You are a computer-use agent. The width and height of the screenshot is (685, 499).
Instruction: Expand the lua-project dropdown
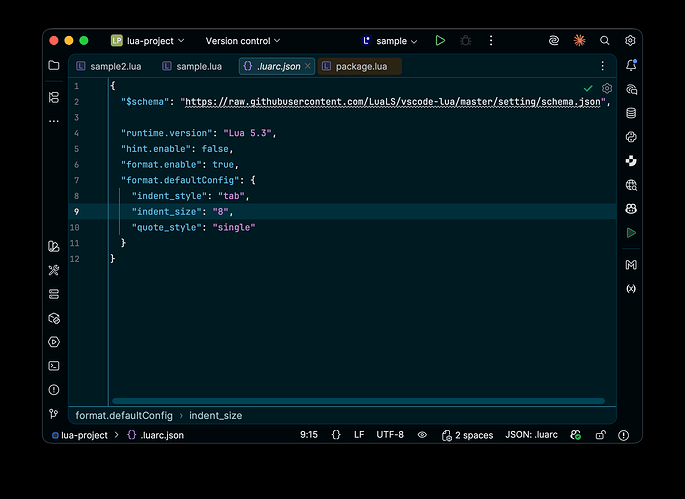149,41
